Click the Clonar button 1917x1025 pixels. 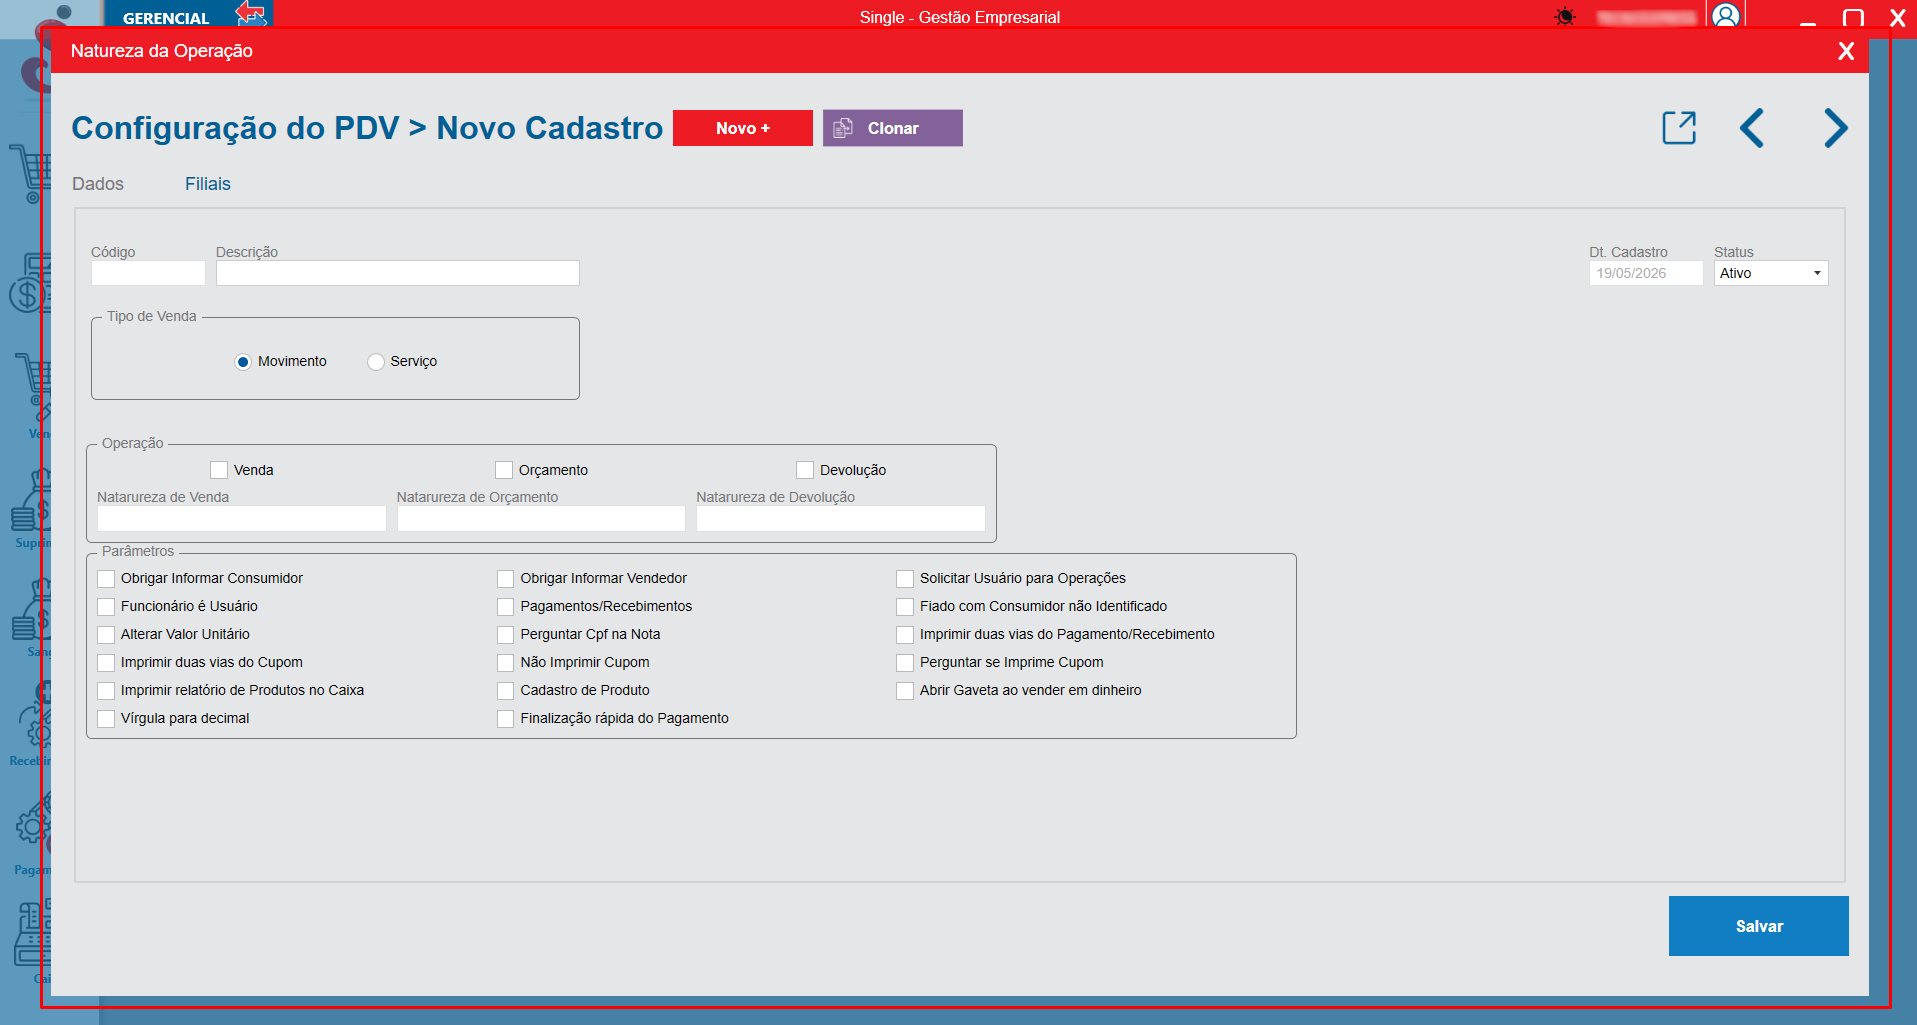click(x=893, y=128)
